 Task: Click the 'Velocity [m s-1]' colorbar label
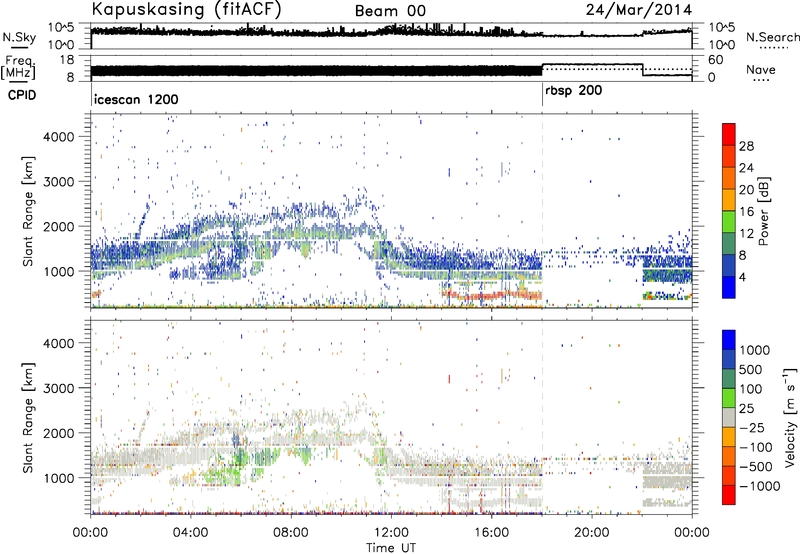[x=790, y=416]
